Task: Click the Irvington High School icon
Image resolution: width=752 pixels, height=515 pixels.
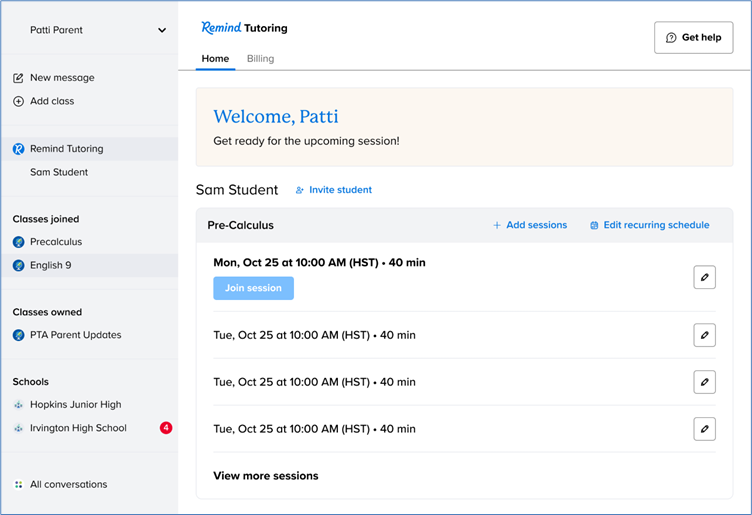Action: (x=18, y=428)
